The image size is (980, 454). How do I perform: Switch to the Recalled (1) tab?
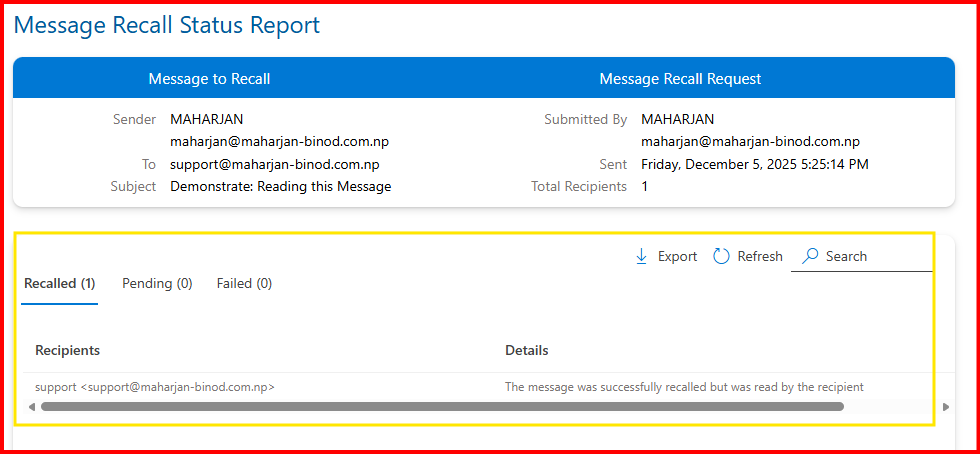(60, 284)
